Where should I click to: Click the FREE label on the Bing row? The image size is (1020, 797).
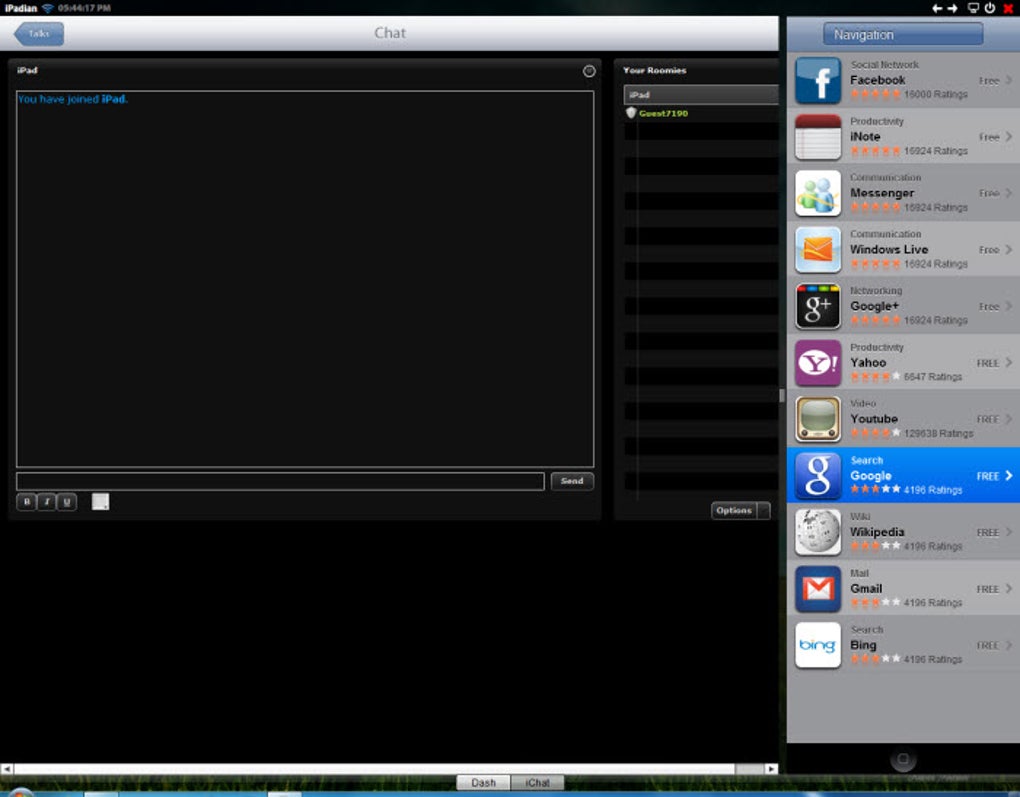point(987,645)
